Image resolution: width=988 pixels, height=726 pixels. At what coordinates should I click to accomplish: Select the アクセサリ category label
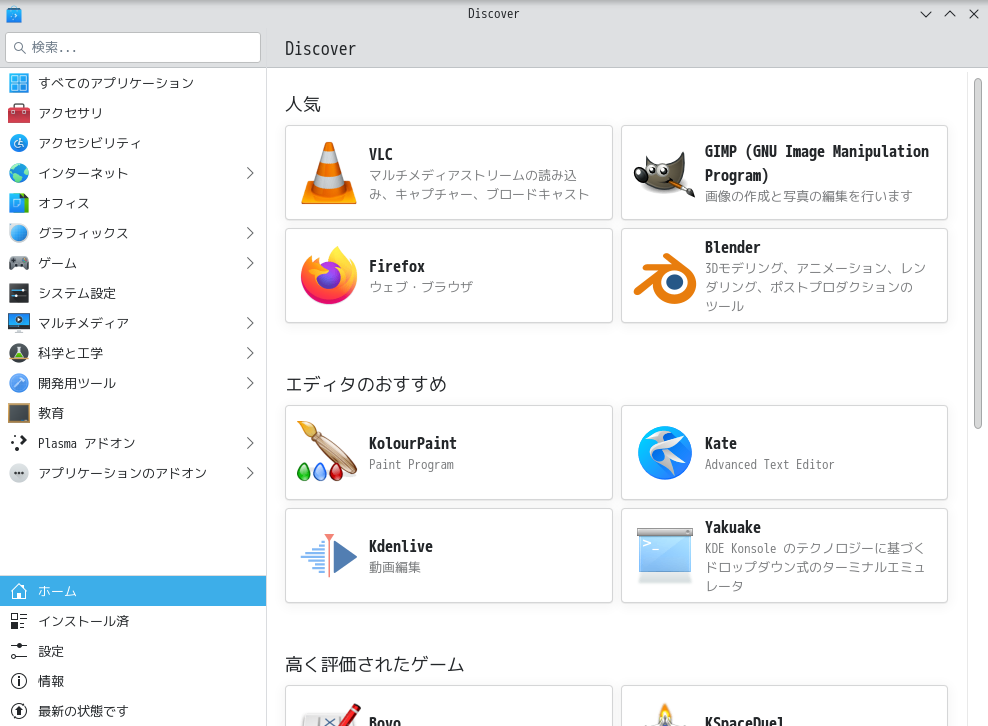click(71, 113)
